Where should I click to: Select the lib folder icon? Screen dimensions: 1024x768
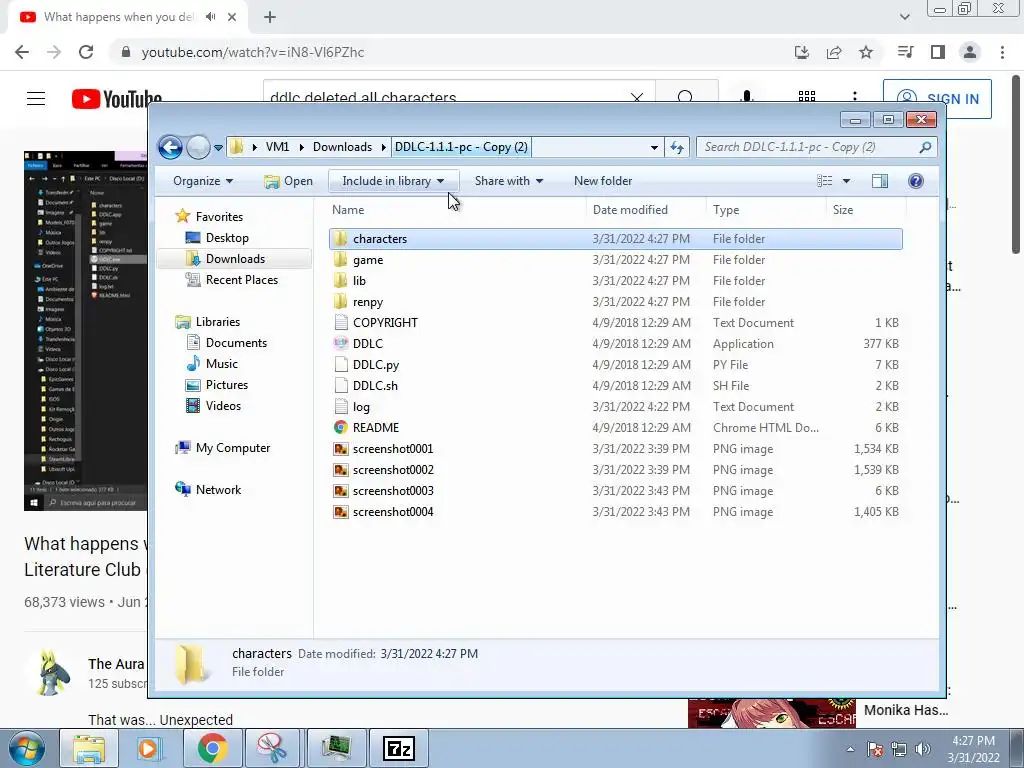[x=340, y=280]
